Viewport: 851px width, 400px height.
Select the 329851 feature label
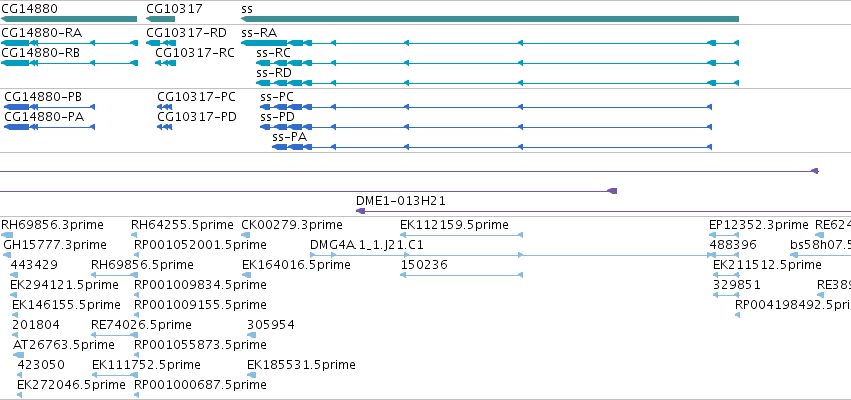click(736, 285)
